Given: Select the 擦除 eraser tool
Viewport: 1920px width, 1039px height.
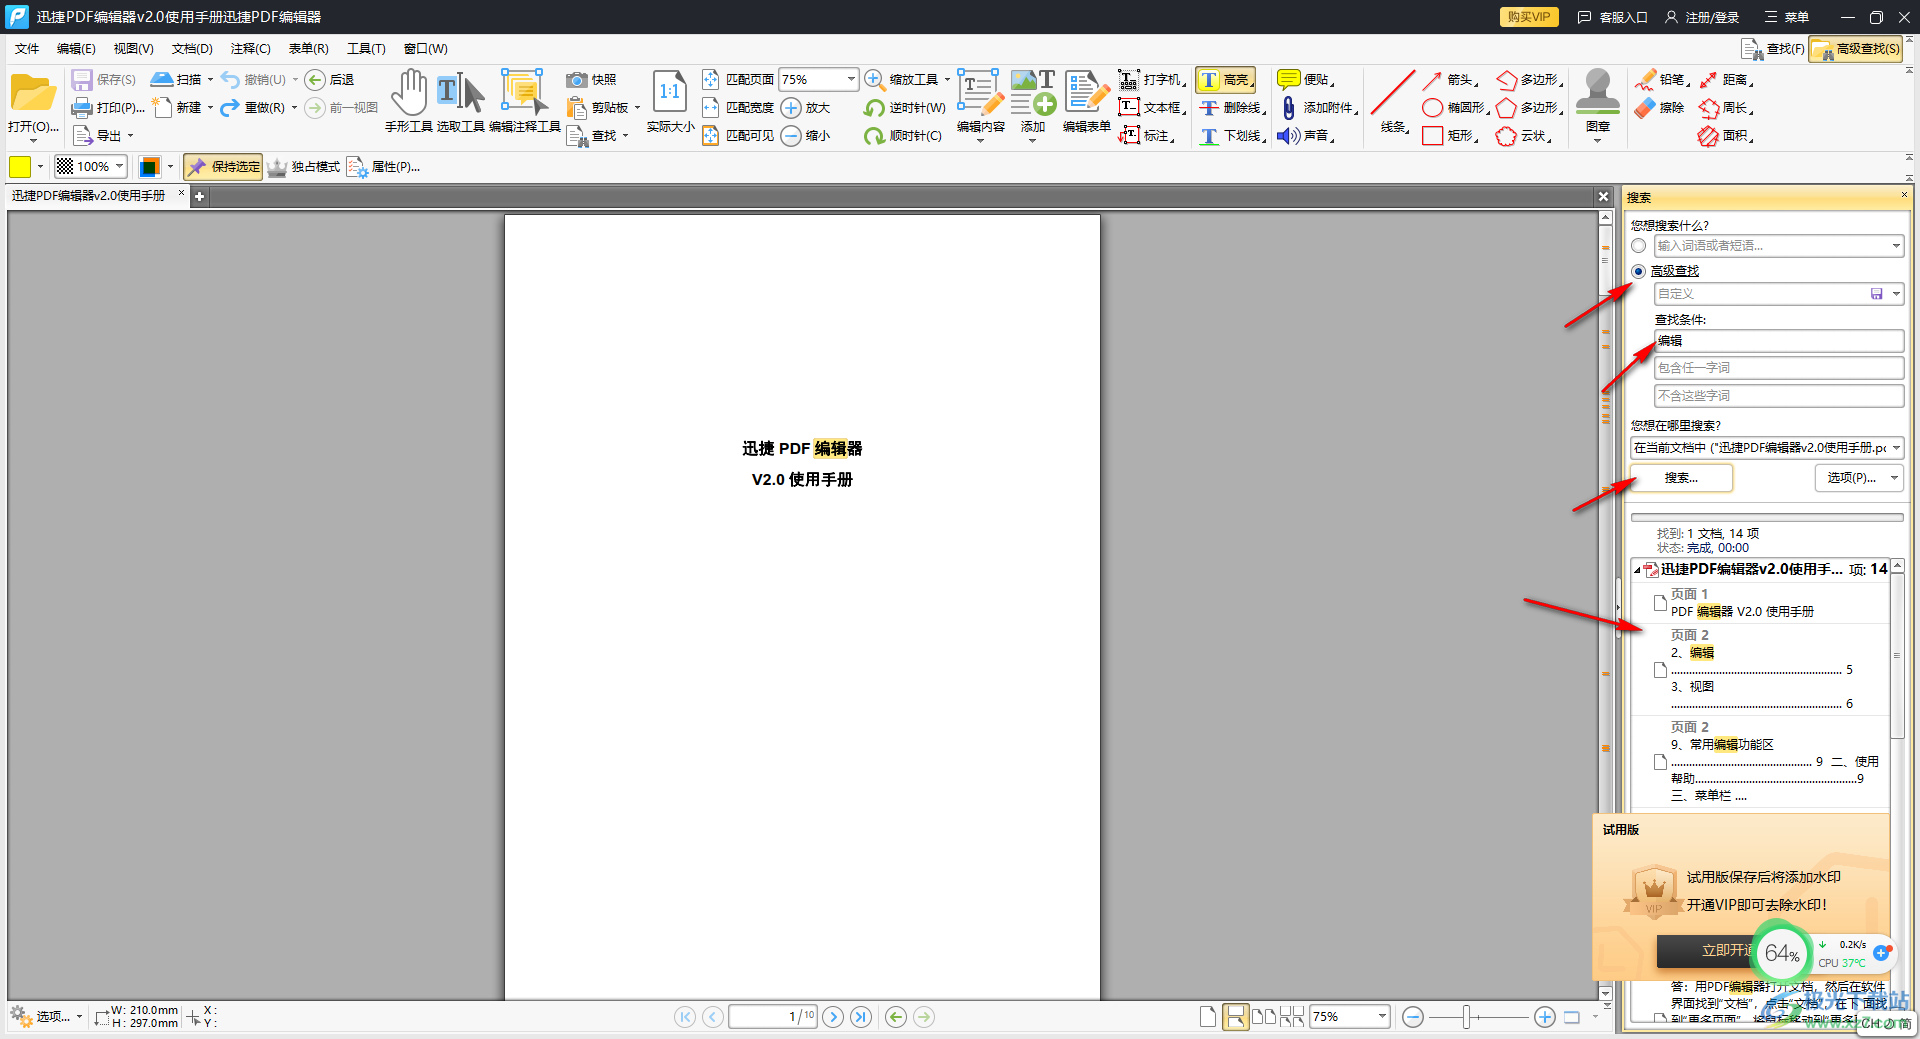Looking at the screenshot, I should (x=1660, y=108).
